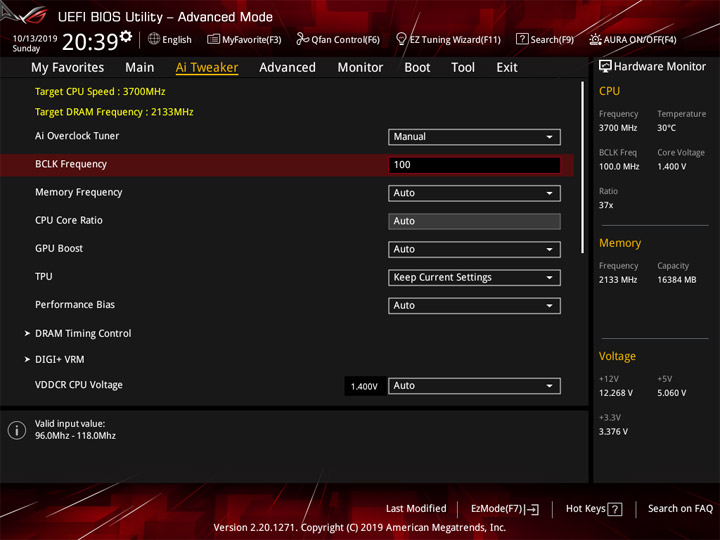Click the 16384 MB memory capacity value
720x540 pixels.
[x=677, y=280]
